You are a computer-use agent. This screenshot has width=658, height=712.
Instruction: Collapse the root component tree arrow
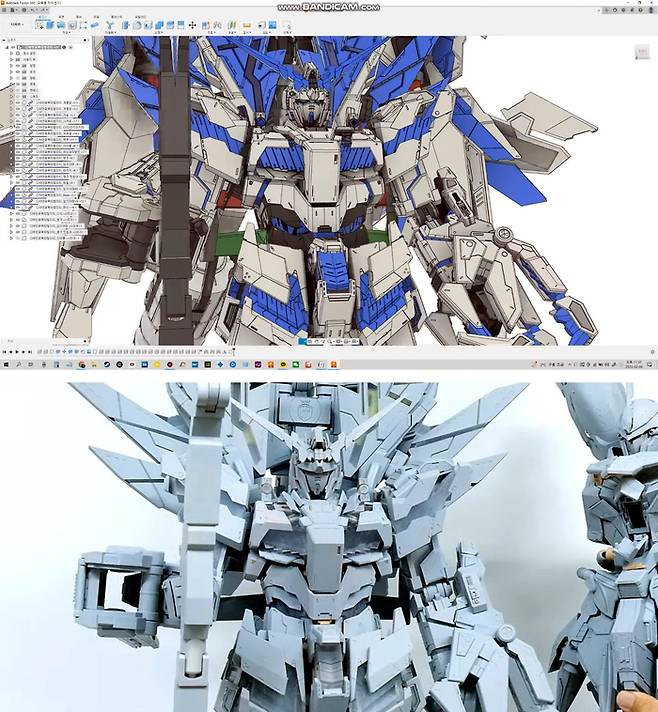[x=7, y=47]
